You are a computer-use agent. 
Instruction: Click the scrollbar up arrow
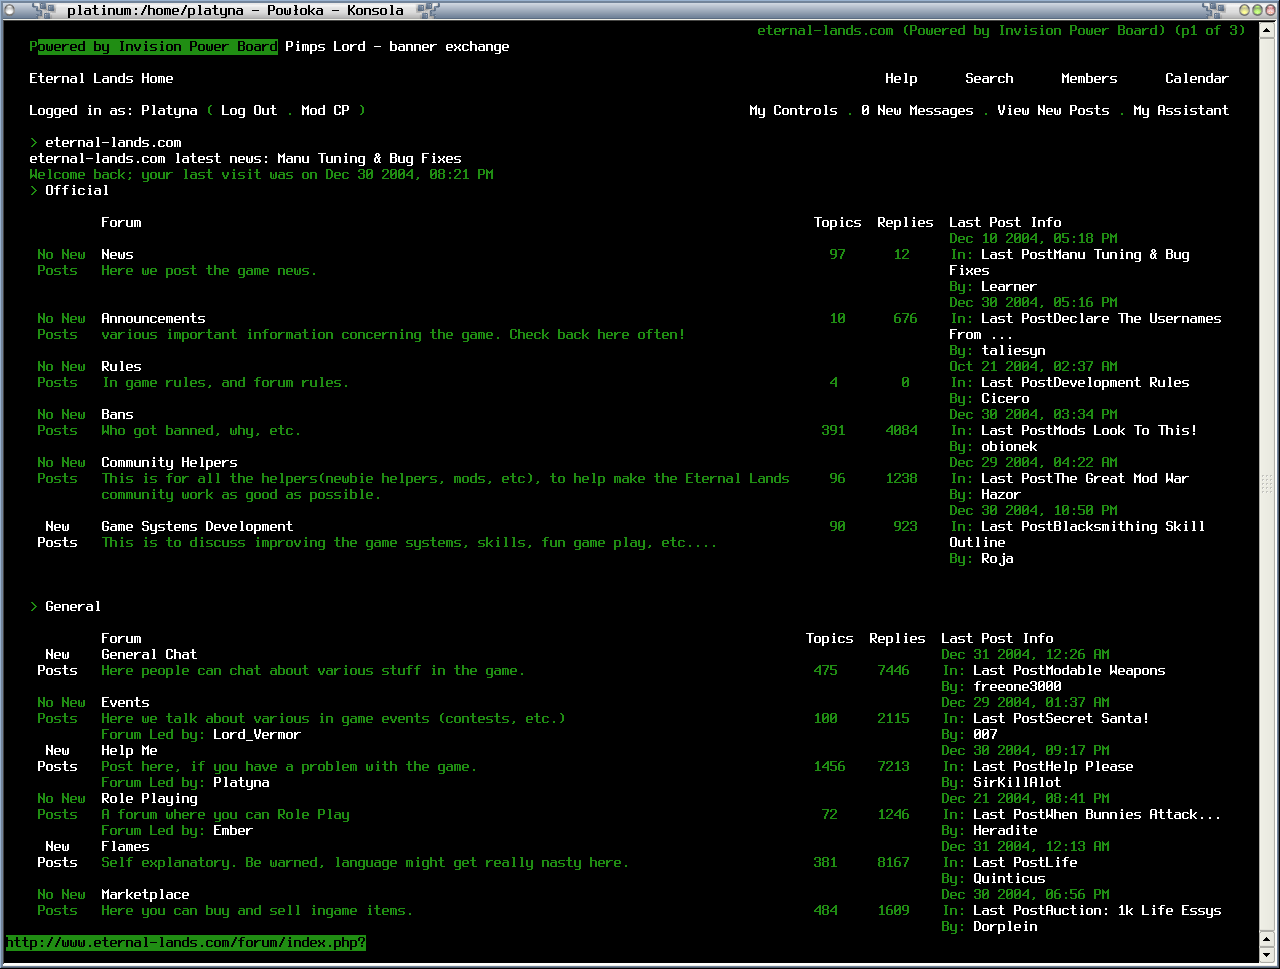pyautogui.click(x=1267, y=31)
